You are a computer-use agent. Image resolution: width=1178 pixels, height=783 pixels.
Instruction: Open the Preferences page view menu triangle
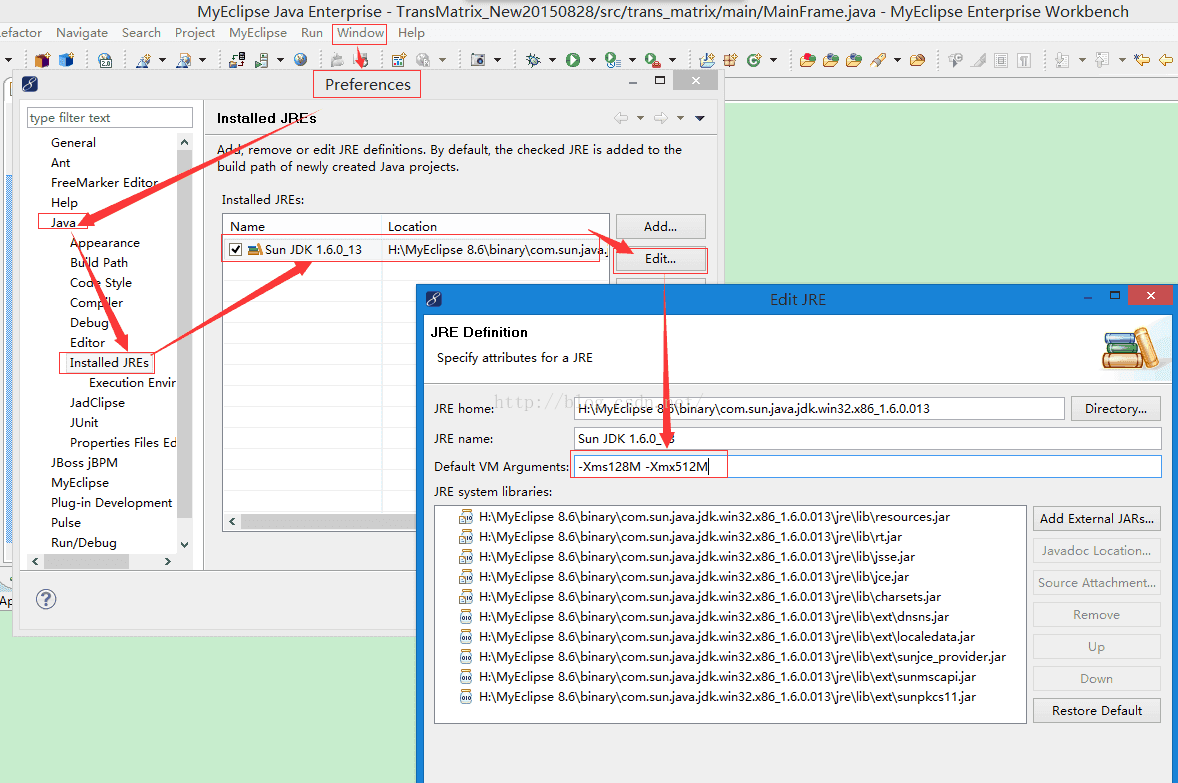[699, 118]
